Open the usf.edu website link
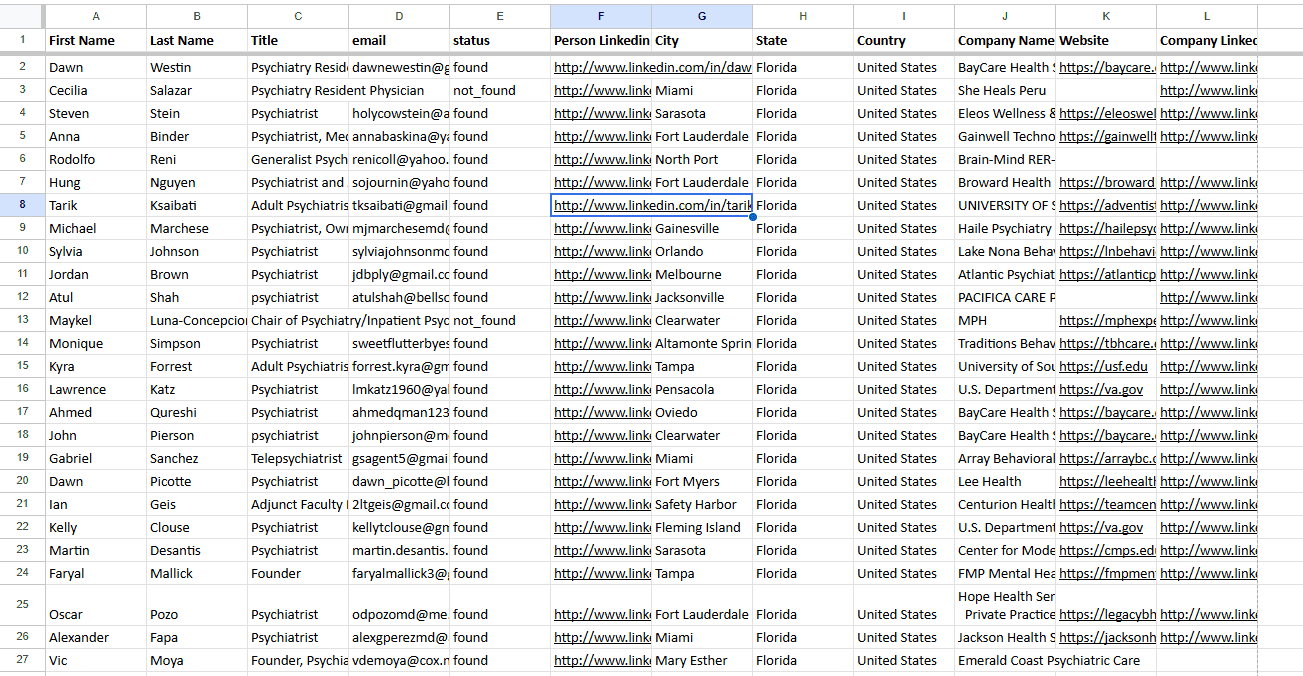 [1103, 367]
